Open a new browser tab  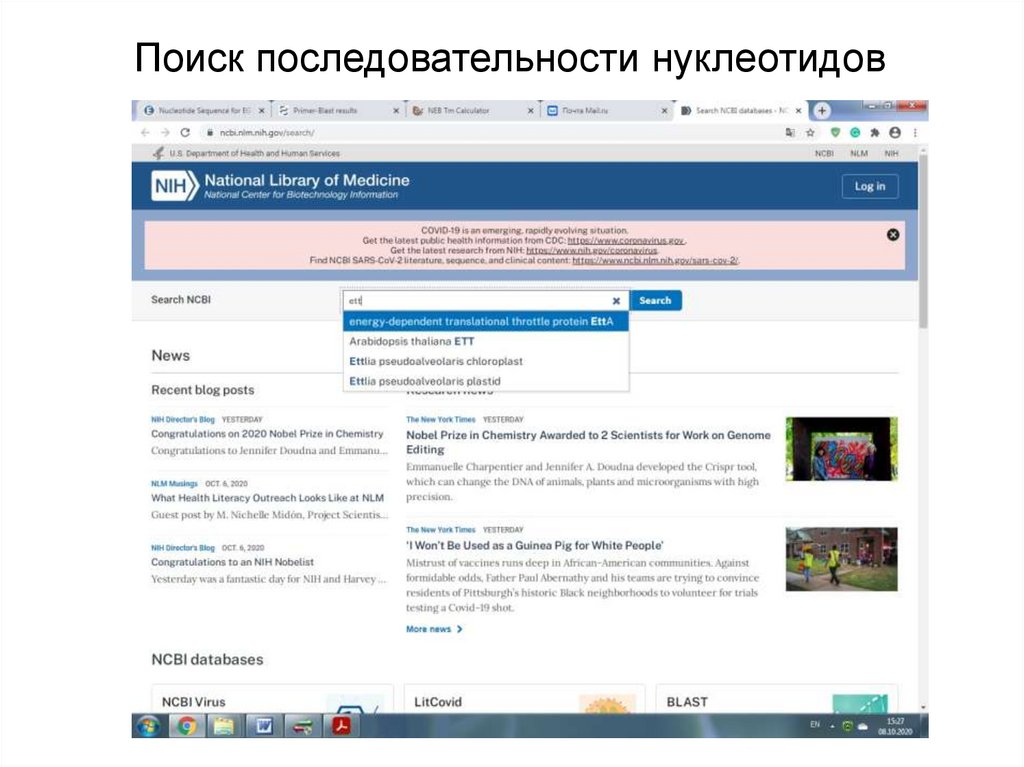[822, 110]
